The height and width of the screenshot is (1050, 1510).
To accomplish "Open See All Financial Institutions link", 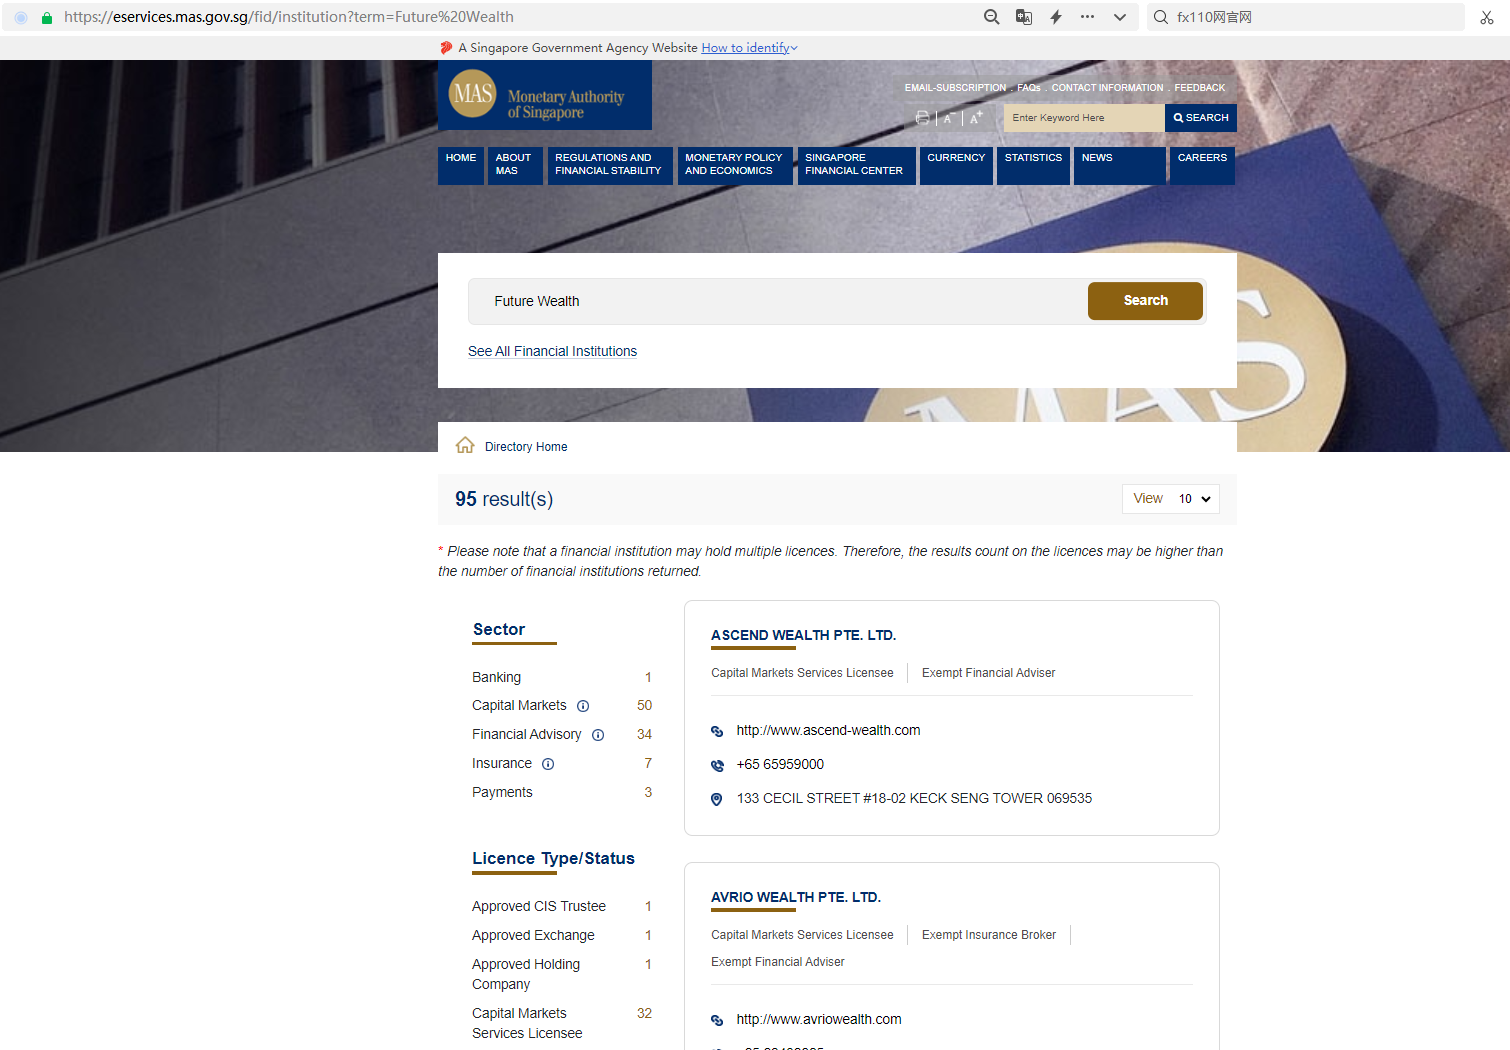I will 552,352.
